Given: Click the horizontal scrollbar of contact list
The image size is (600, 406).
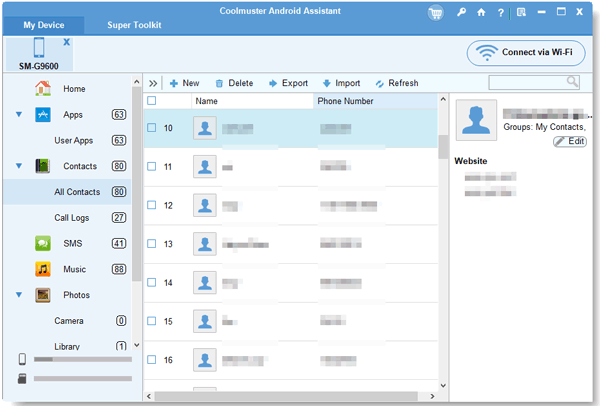Looking at the screenshot, I should (286, 396).
